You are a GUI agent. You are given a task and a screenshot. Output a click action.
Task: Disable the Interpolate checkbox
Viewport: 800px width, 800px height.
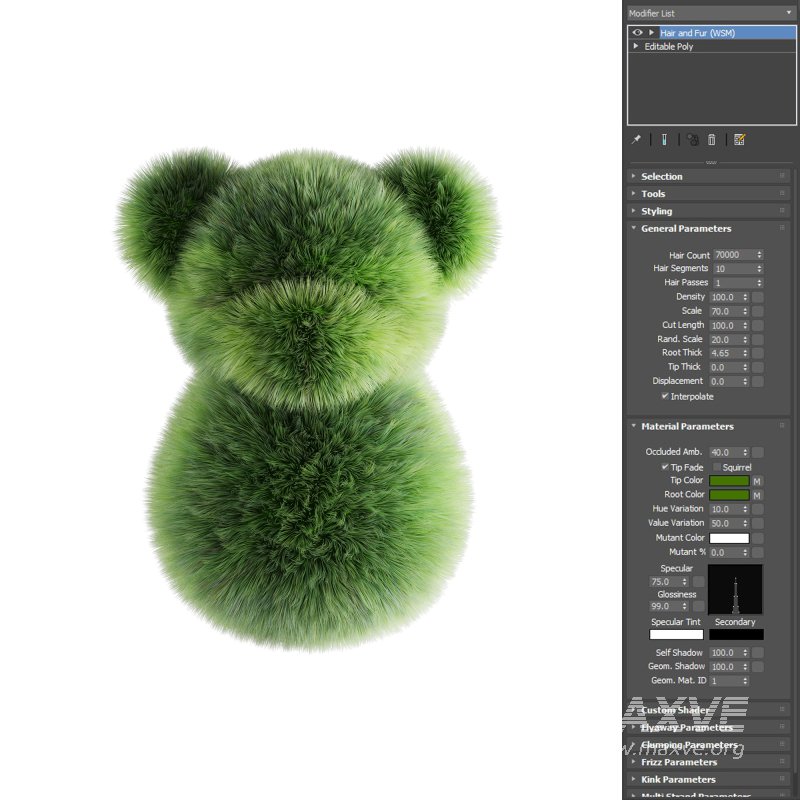665,396
